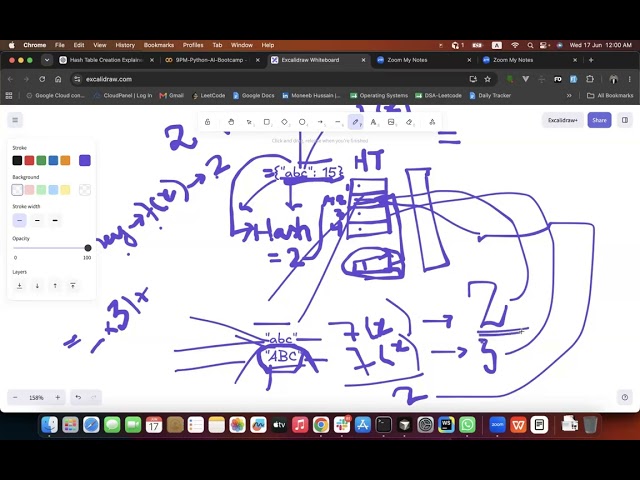Open the custom background color picker
This screenshot has height=480, width=640.
coord(85,190)
